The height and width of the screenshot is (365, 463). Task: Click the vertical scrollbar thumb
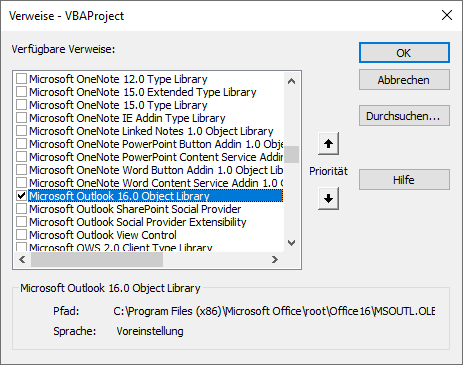click(291, 155)
